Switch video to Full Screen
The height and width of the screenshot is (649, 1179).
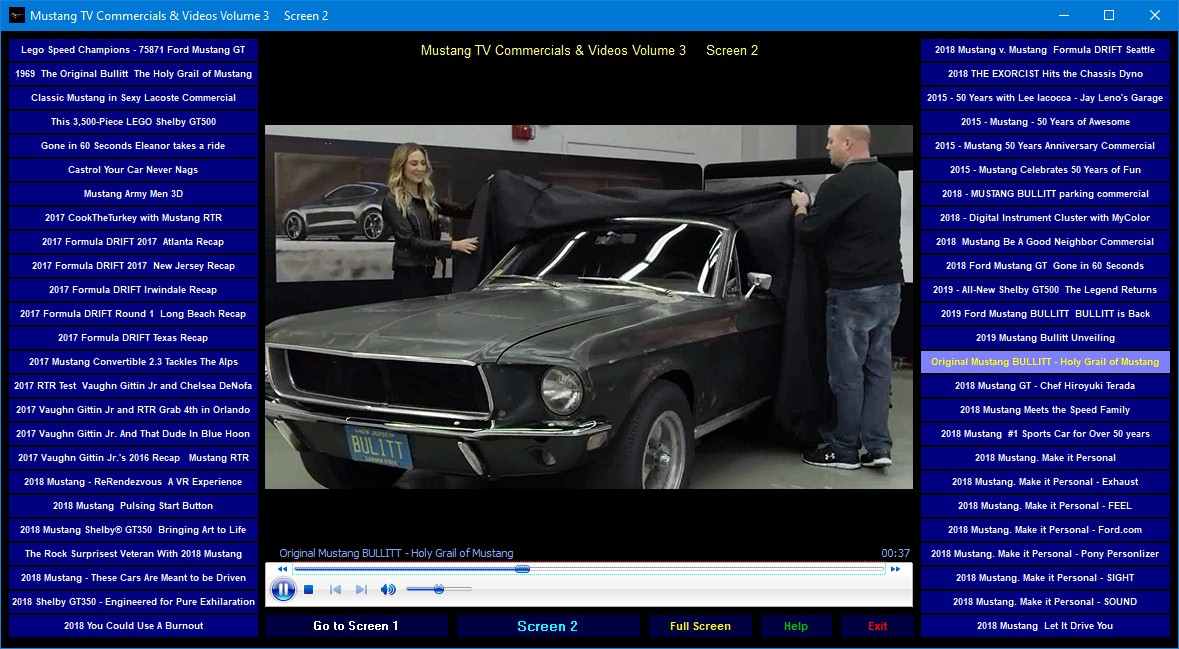700,626
